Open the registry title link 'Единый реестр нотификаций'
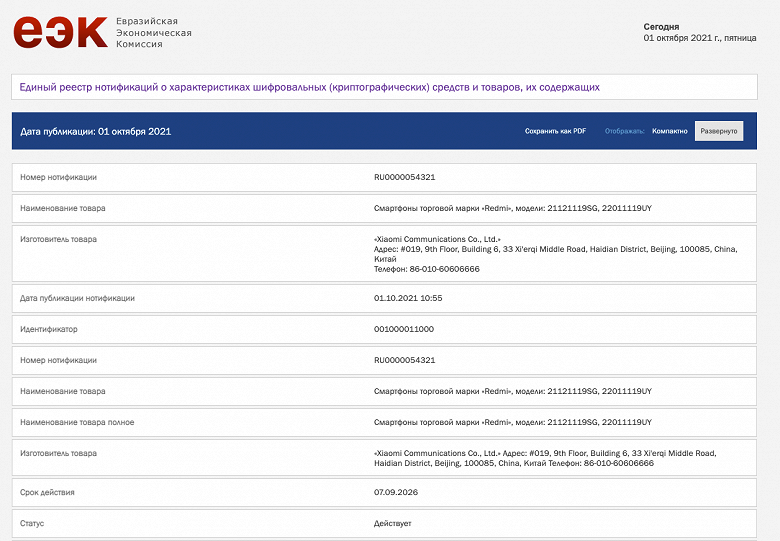 click(310, 87)
